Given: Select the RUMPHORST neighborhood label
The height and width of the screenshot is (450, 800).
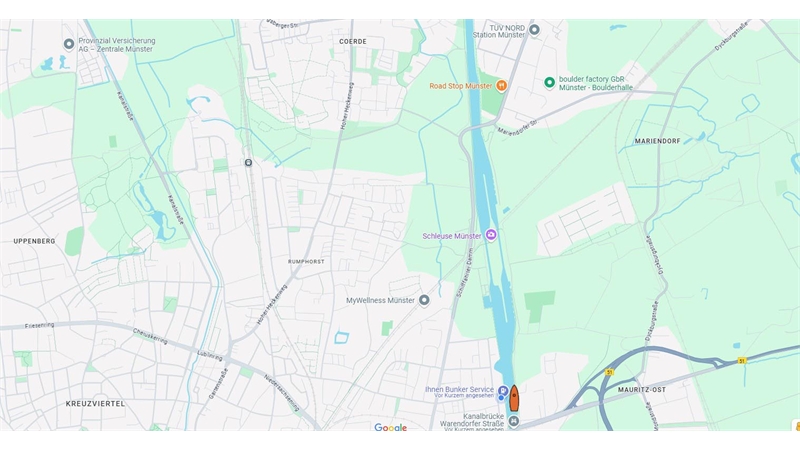Looking at the screenshot, I should (306, 262).
